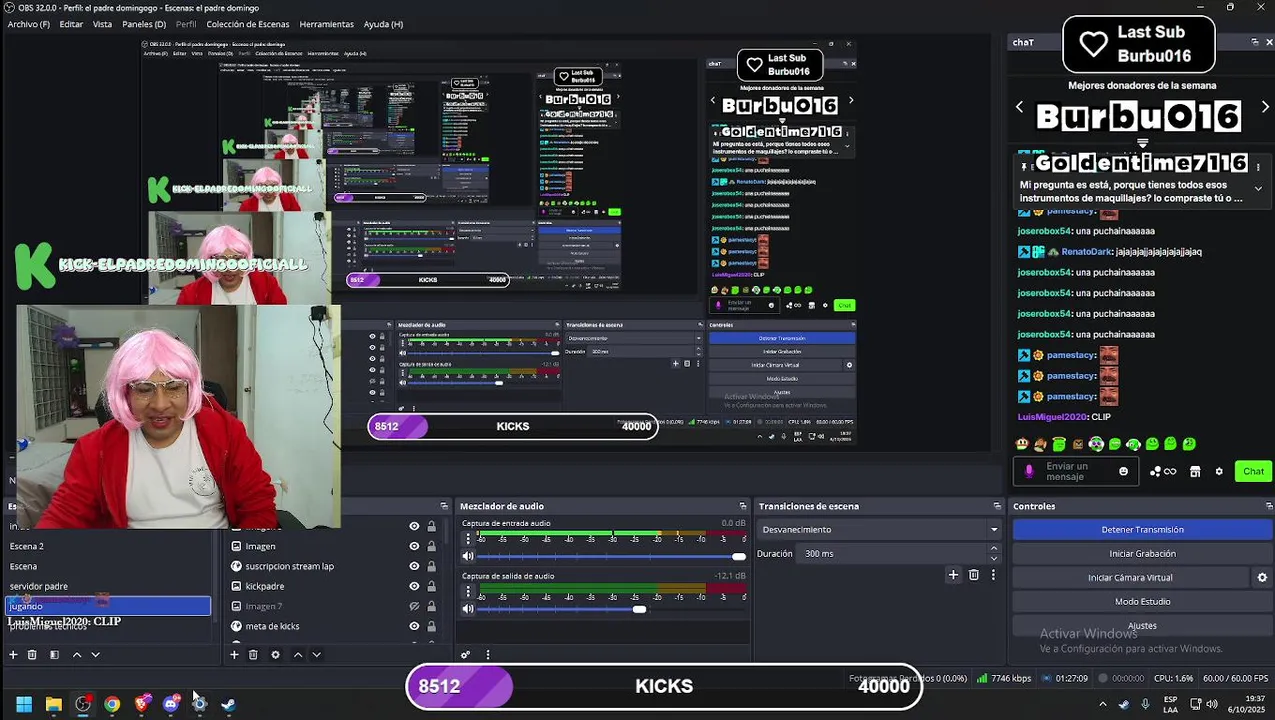Open the Desvanecimiento transition dropdown
Image resolution: width=1275 pixels, height=720 pixels.
[880, 530]
